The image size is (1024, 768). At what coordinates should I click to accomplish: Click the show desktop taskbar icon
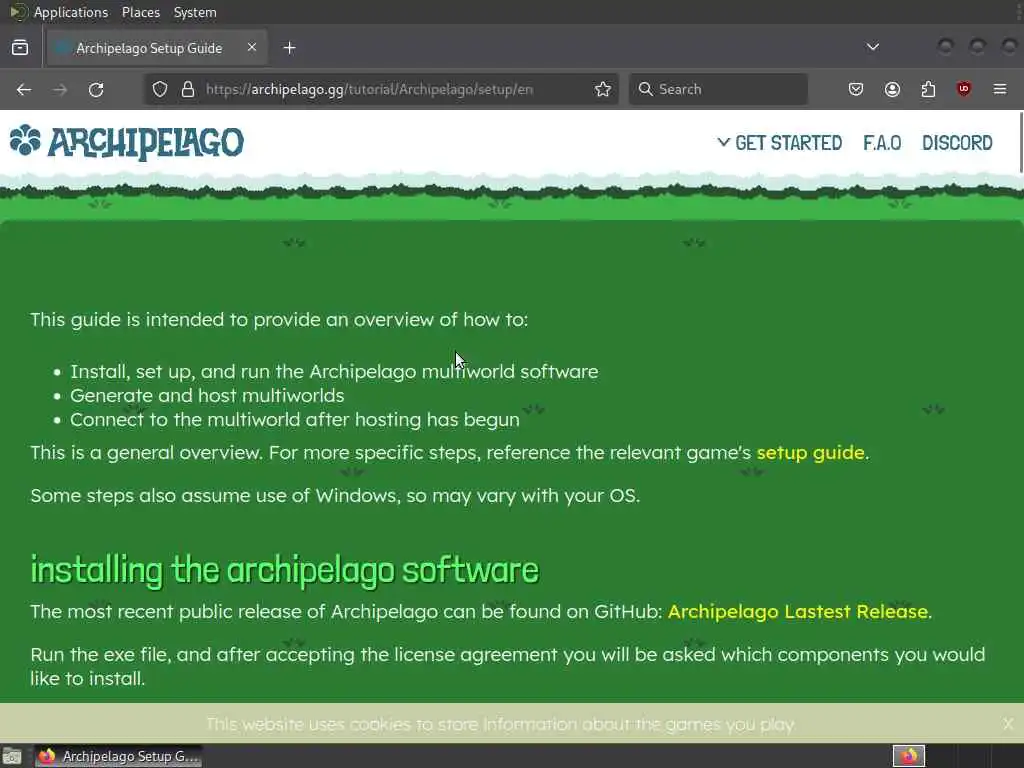coord(12,757)
